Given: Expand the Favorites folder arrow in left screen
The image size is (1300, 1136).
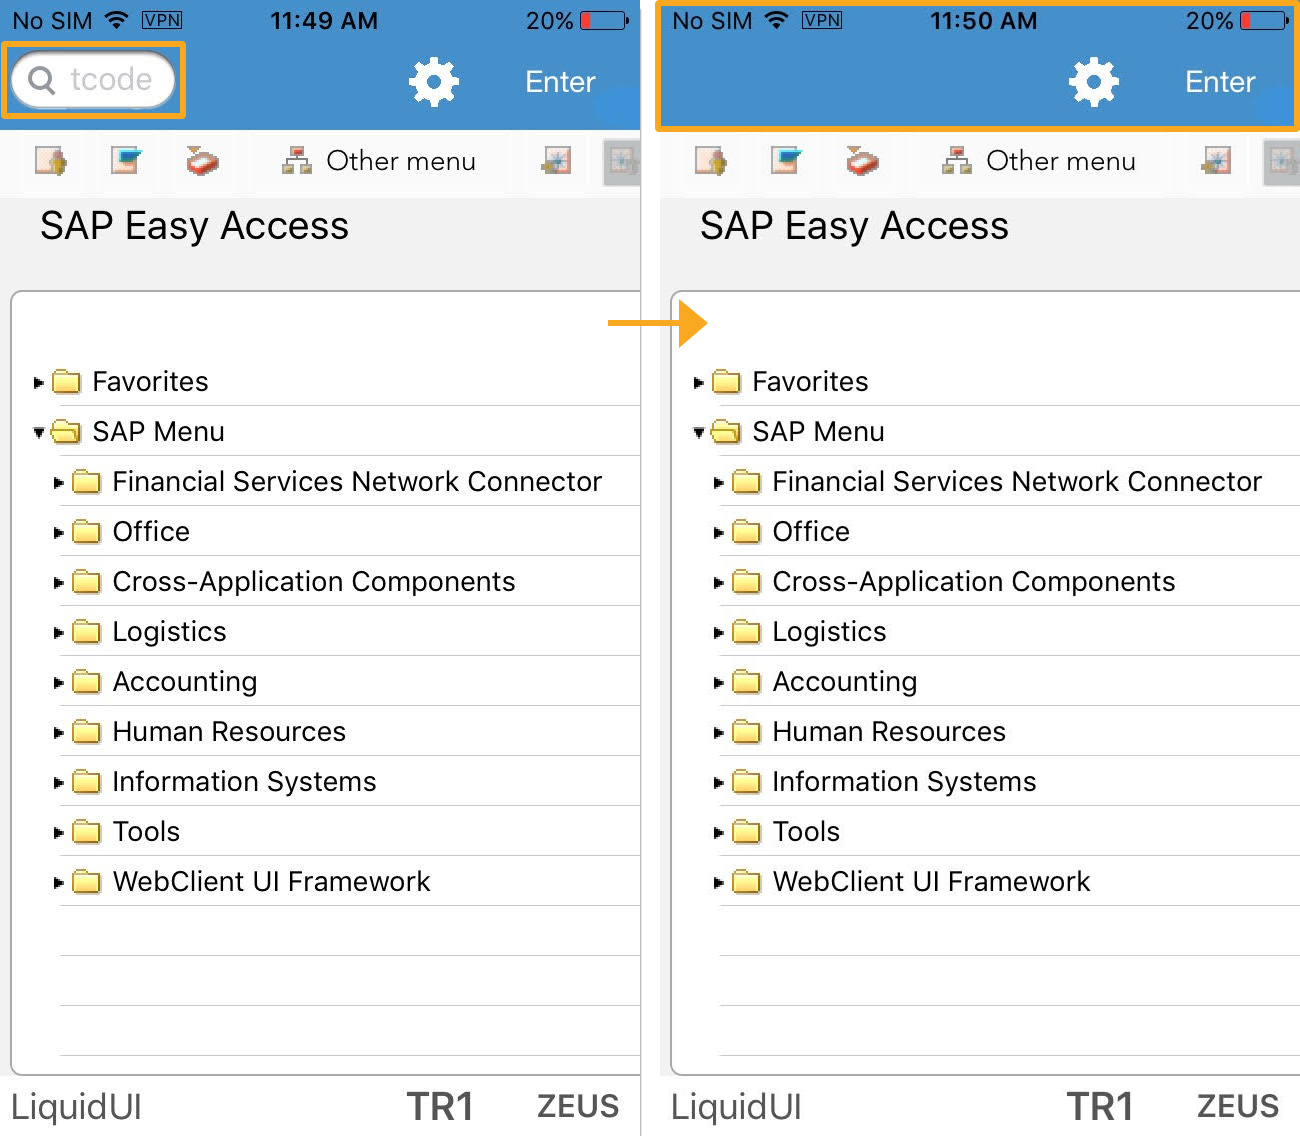Looking at the screenshot, I should [38, 382].
